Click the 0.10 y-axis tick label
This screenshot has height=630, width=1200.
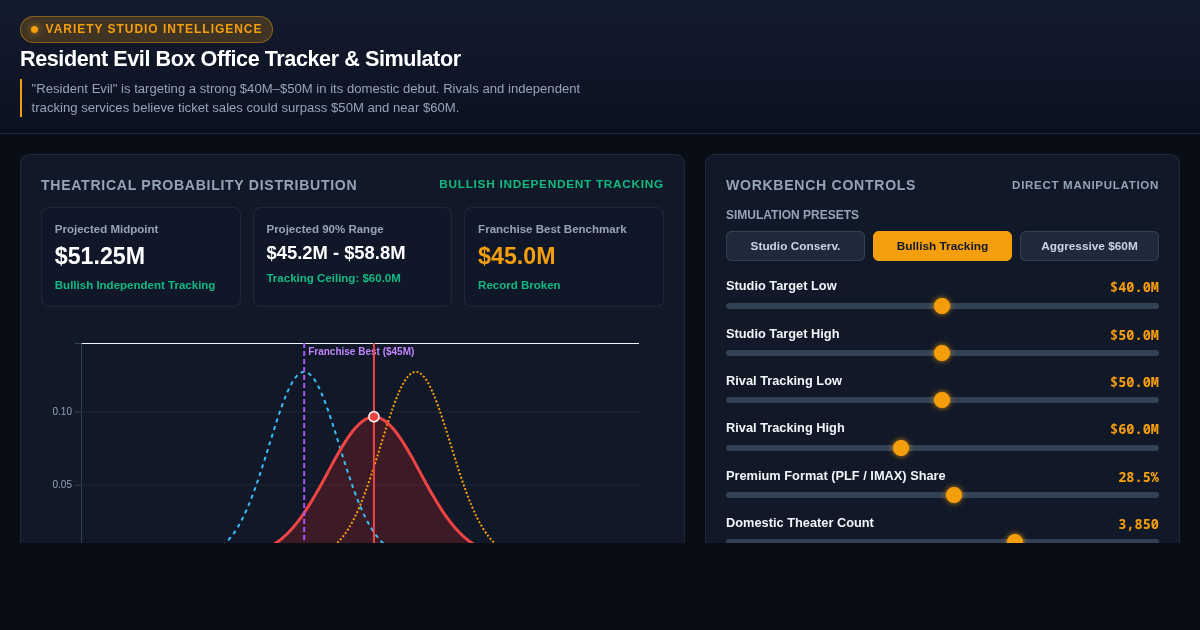point(62,412)
